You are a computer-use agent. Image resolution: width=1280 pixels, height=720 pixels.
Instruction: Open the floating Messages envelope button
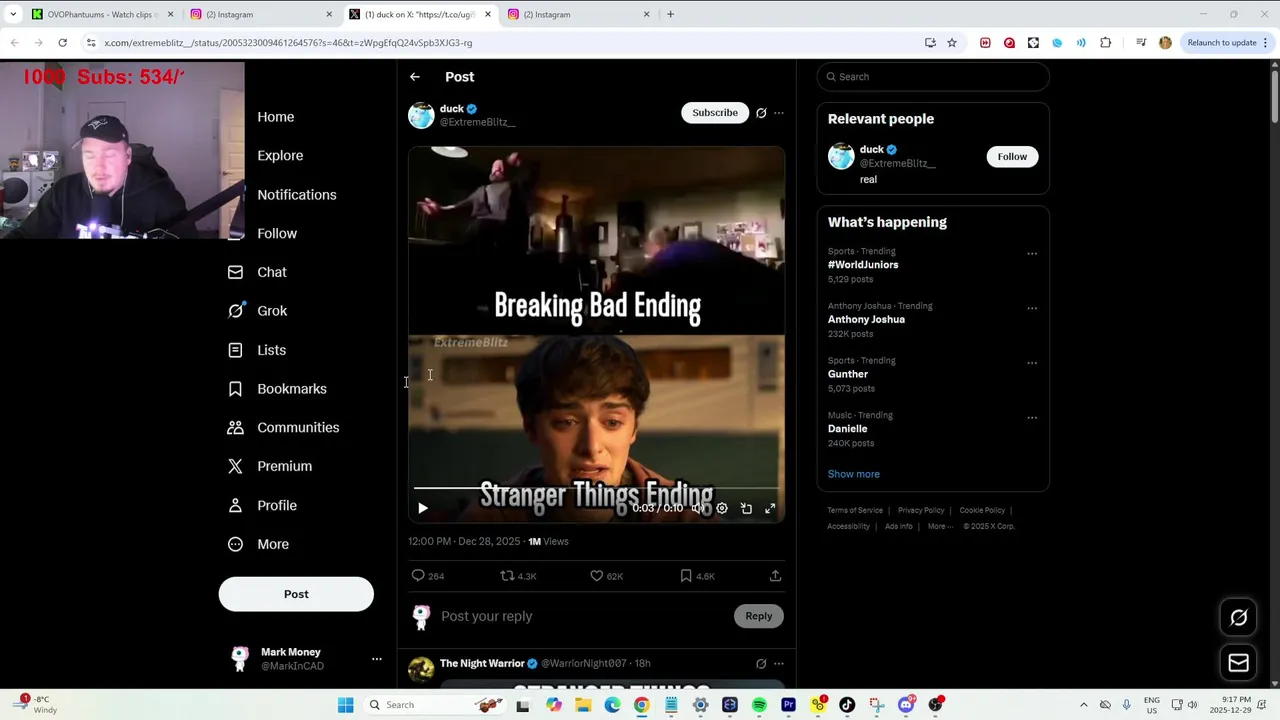[1238, 662]
